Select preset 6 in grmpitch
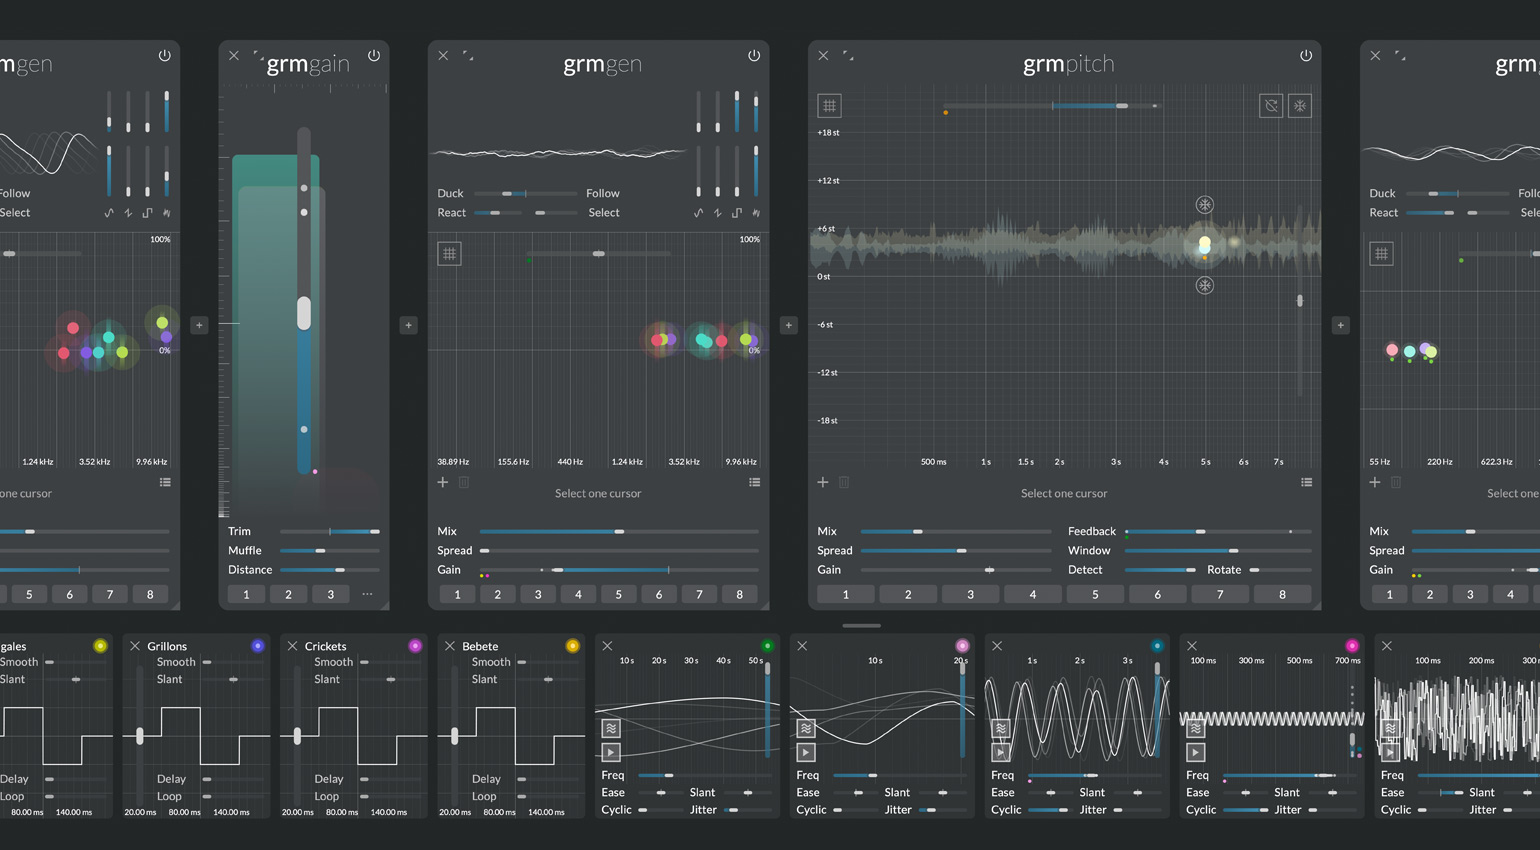1540x850 pixels. click(x=1158, y=594)
